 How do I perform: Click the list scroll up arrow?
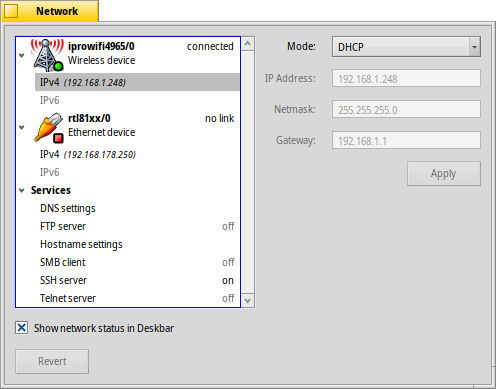point(248,44)
